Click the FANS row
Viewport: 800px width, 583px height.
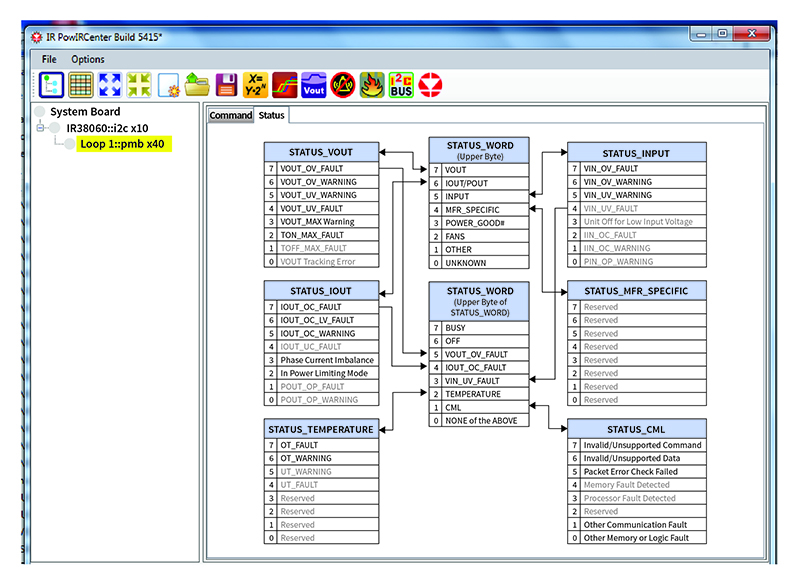(x=479, y=236)
